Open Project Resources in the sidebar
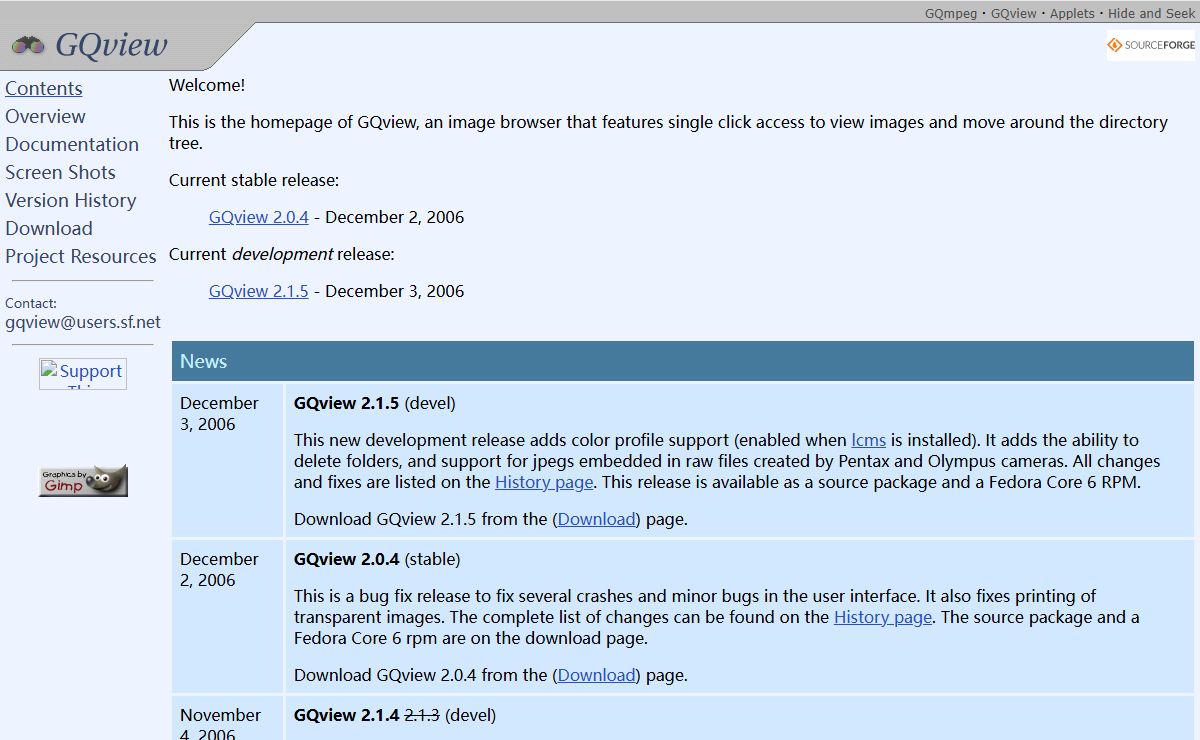This screenshot has height=740, width=1200. click(81, 256)
